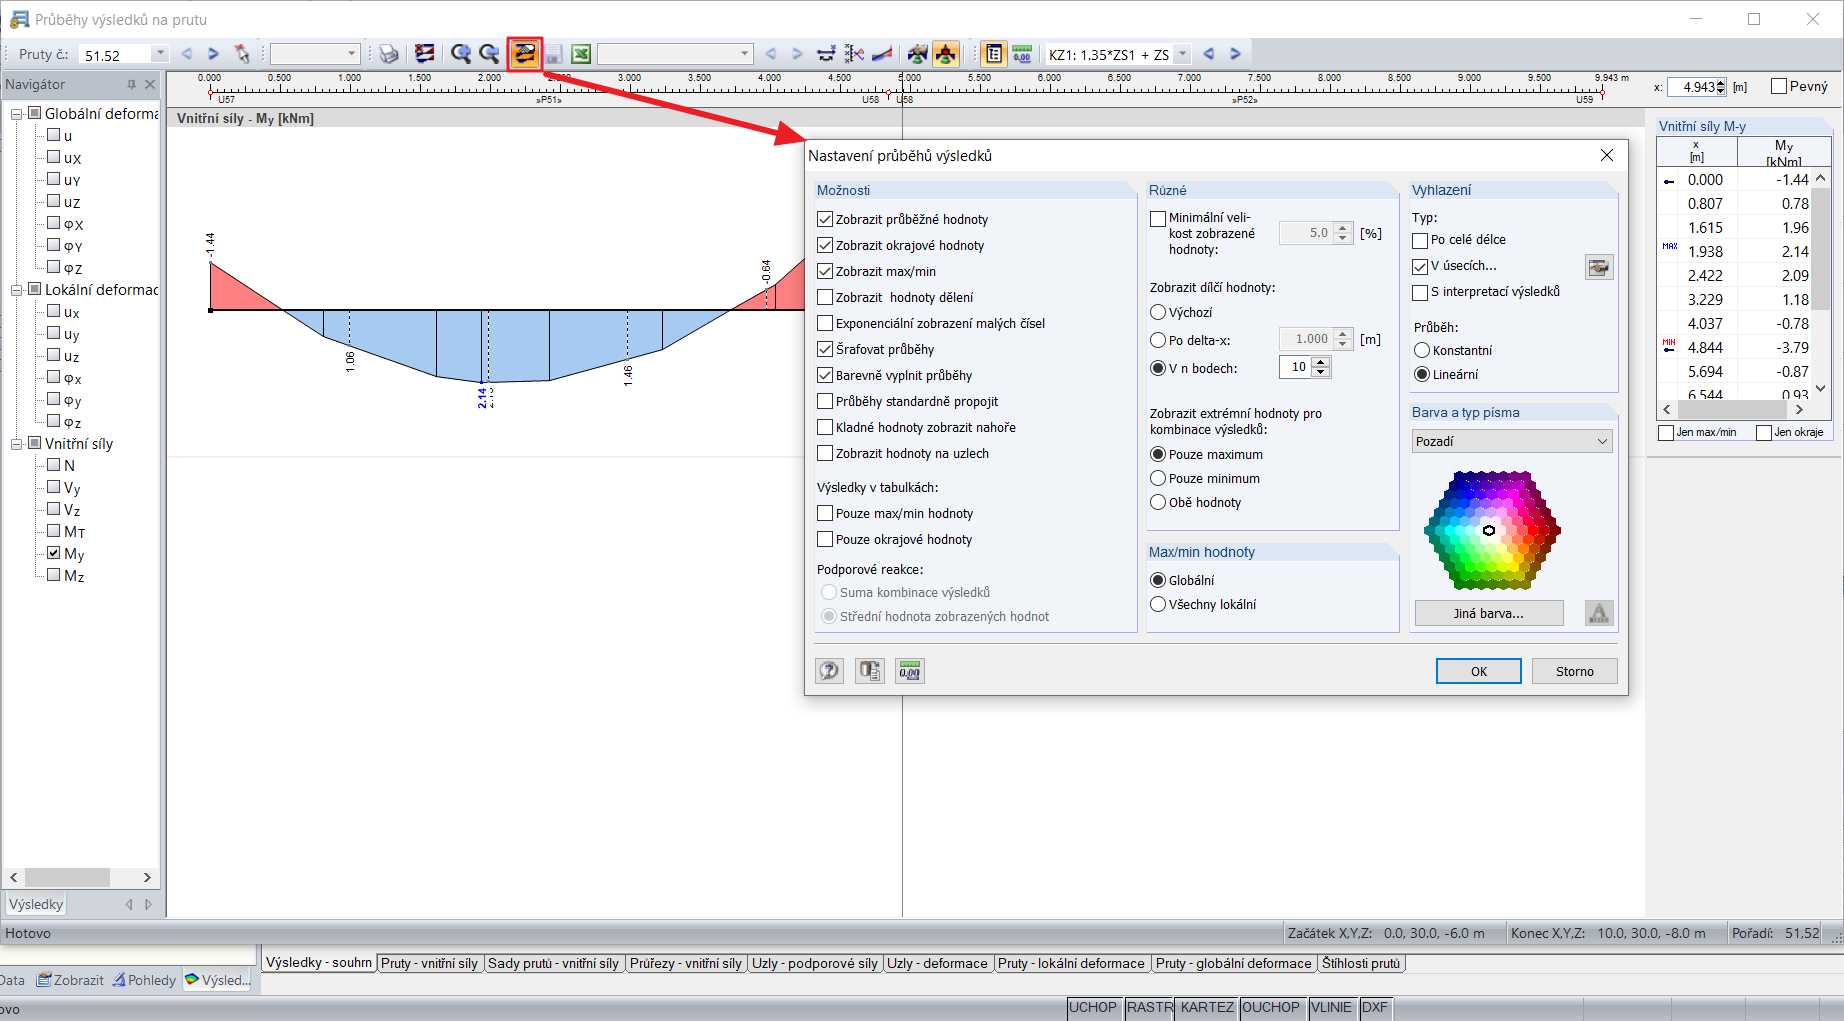Open the Štíhlosti prutů tab

tap(1361, 963)
